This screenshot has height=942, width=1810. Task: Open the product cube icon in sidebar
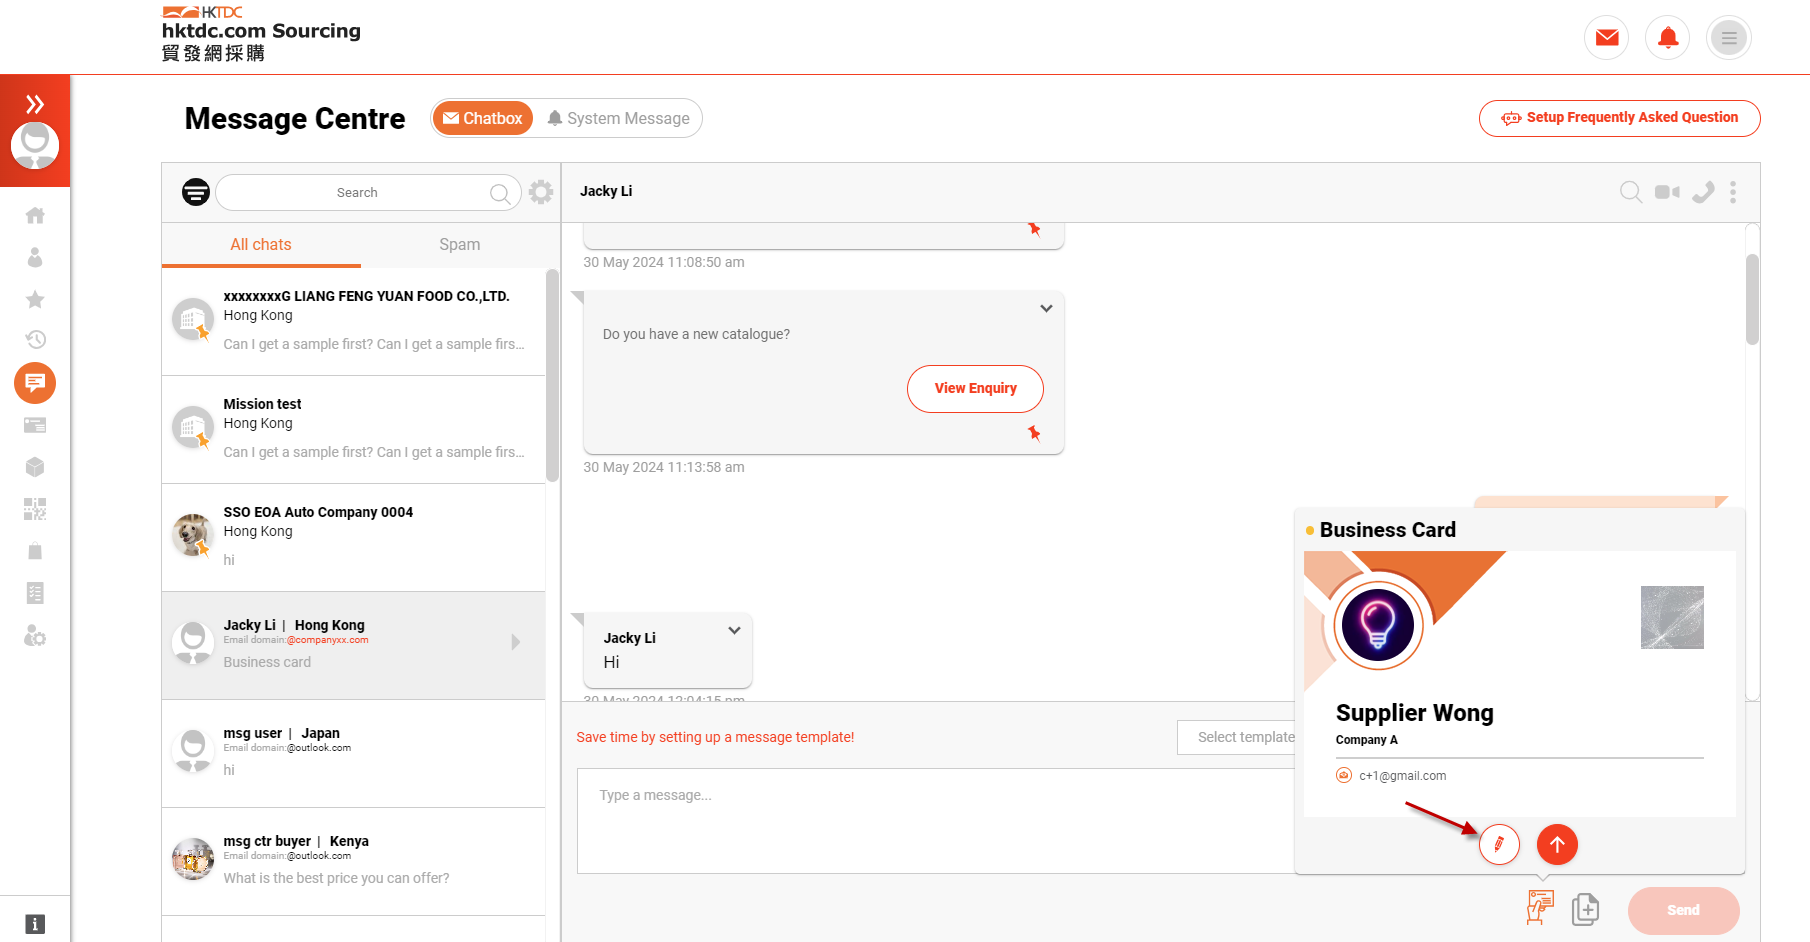(35, 467)
